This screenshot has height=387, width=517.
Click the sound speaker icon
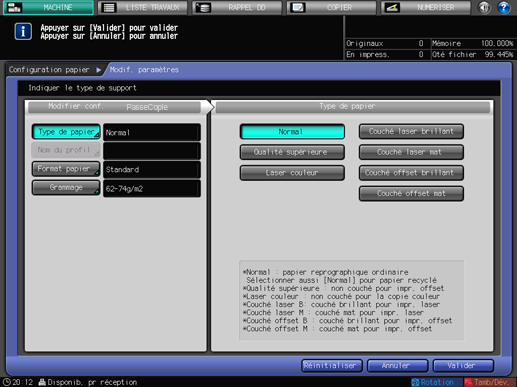484,7
